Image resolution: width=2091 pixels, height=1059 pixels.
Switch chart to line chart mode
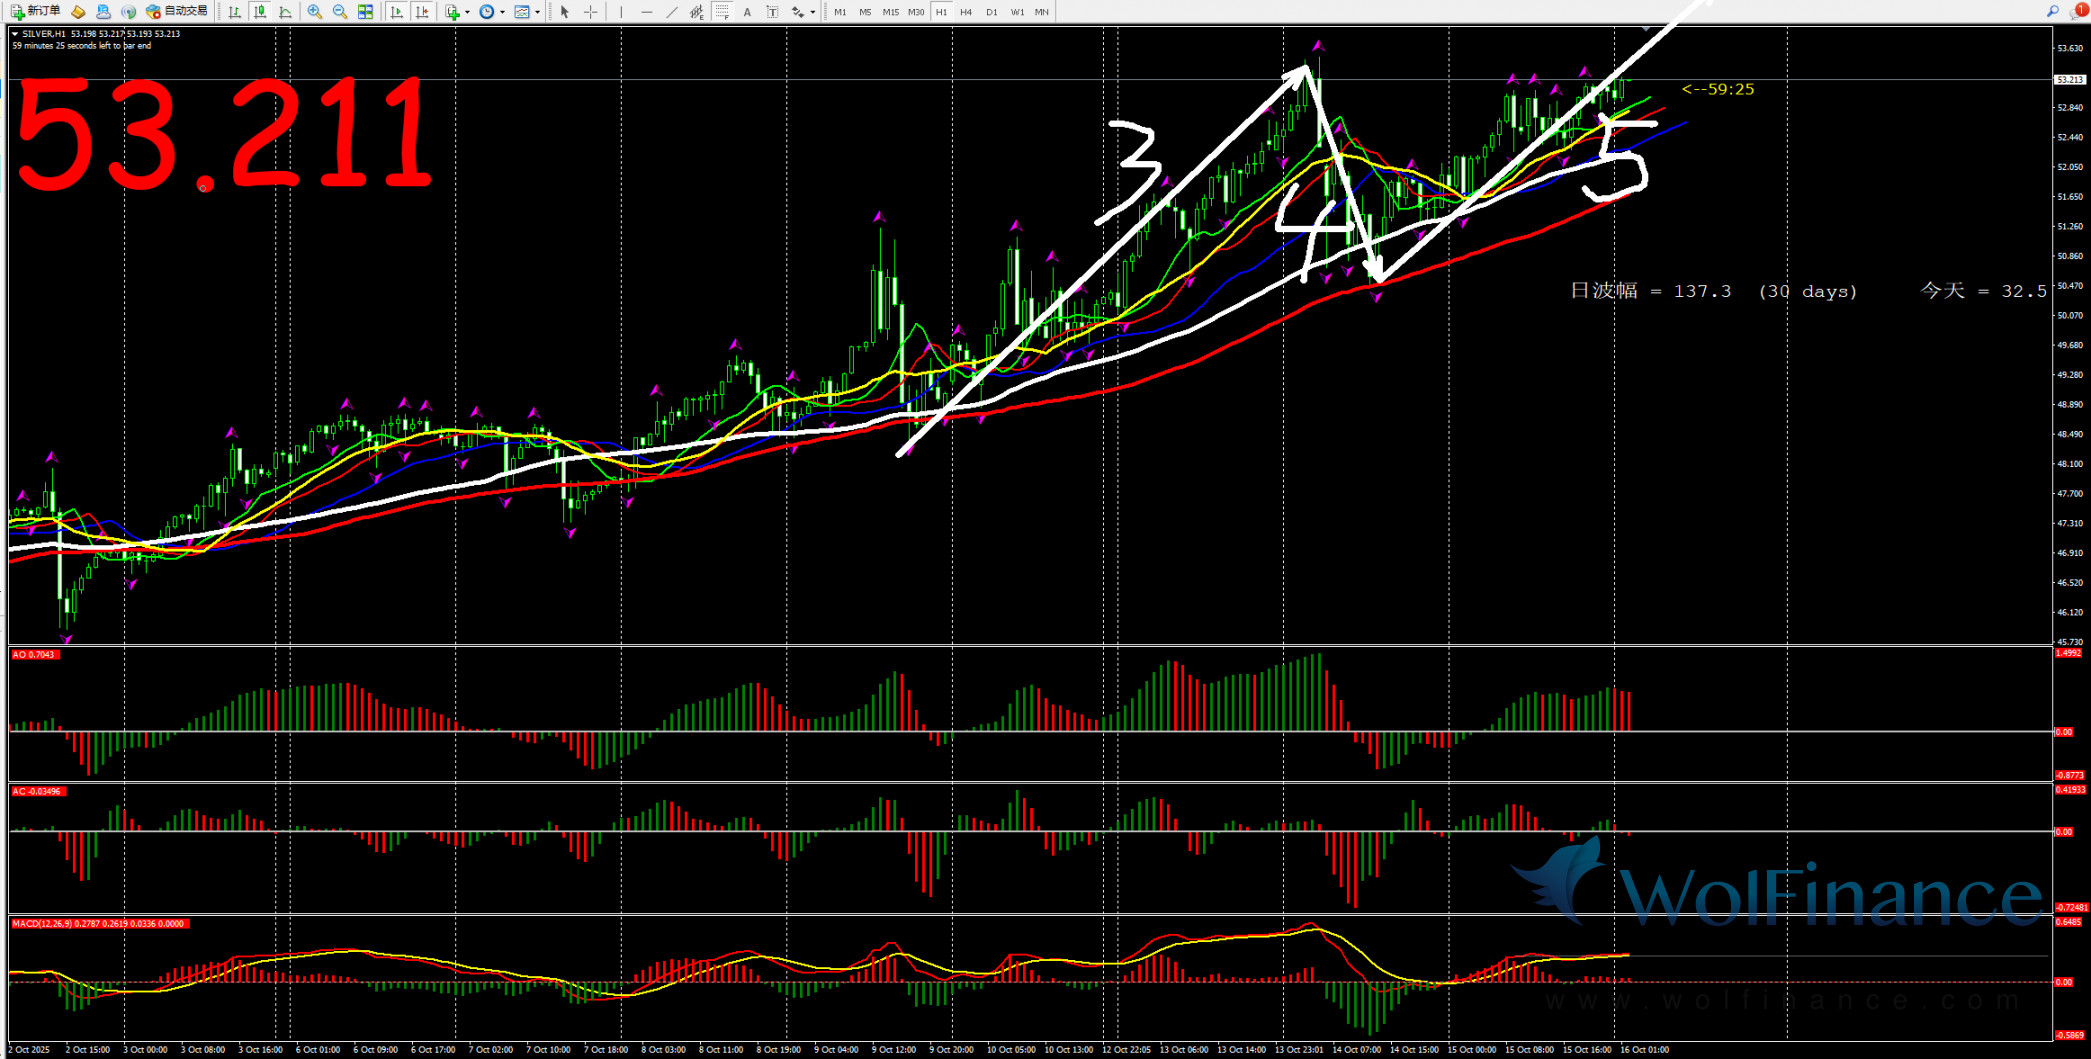point(286,12)
